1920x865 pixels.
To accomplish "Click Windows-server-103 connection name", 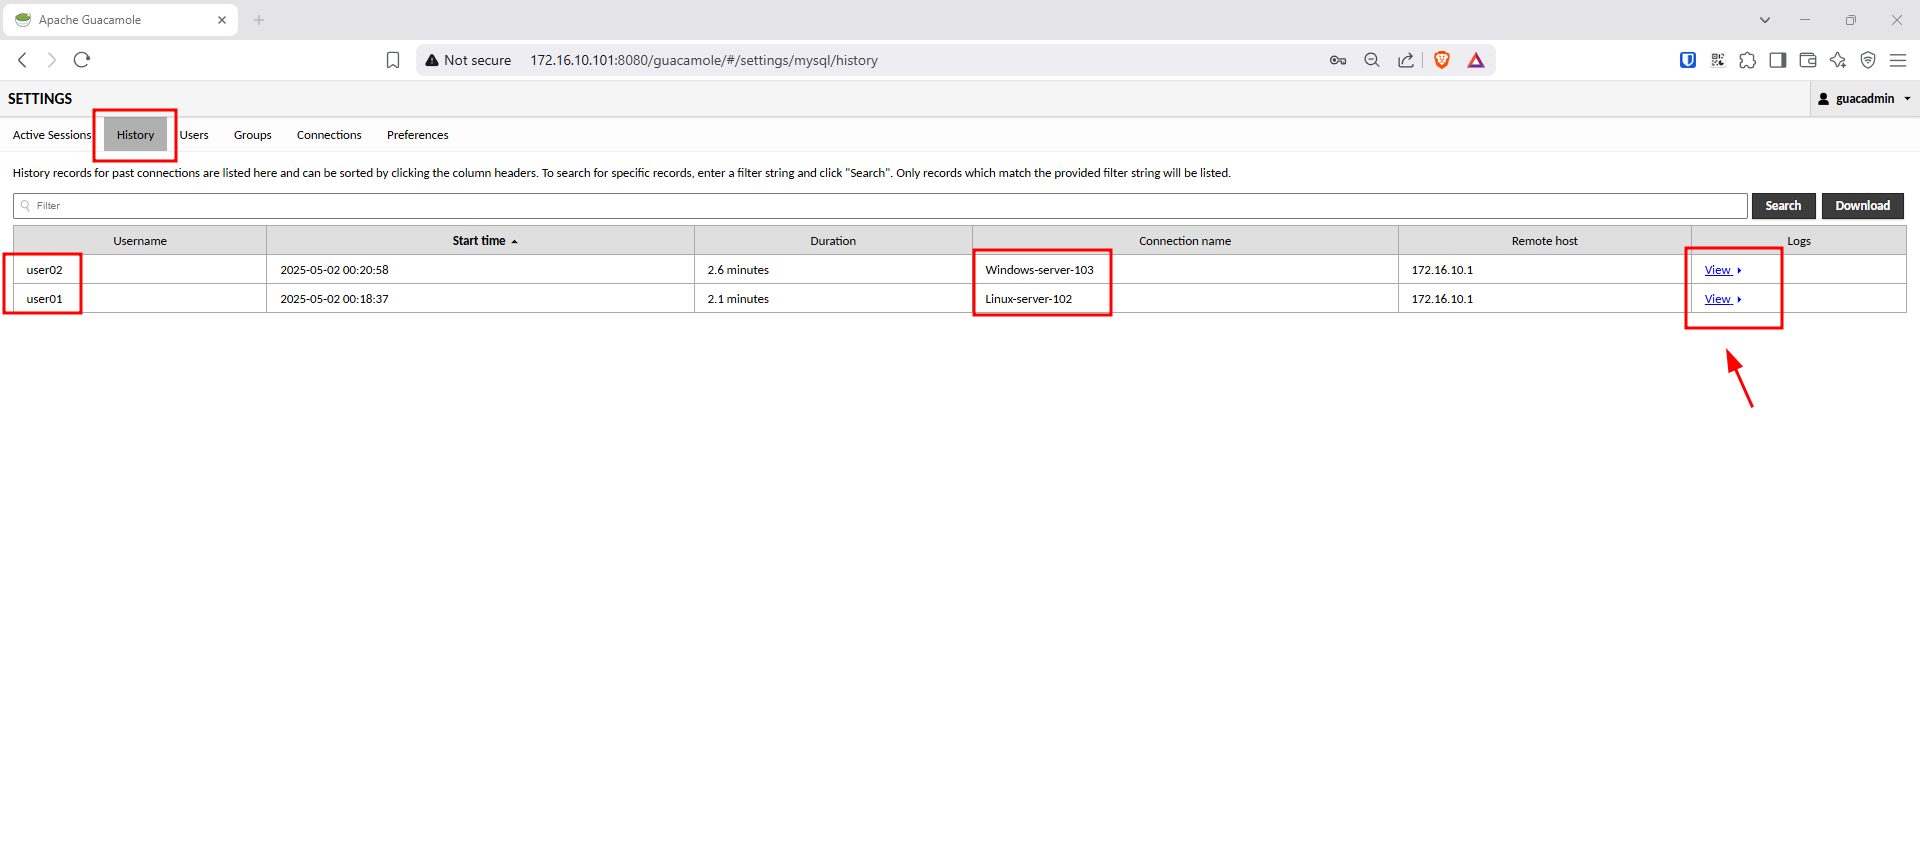I will [x=1039, y=270].
